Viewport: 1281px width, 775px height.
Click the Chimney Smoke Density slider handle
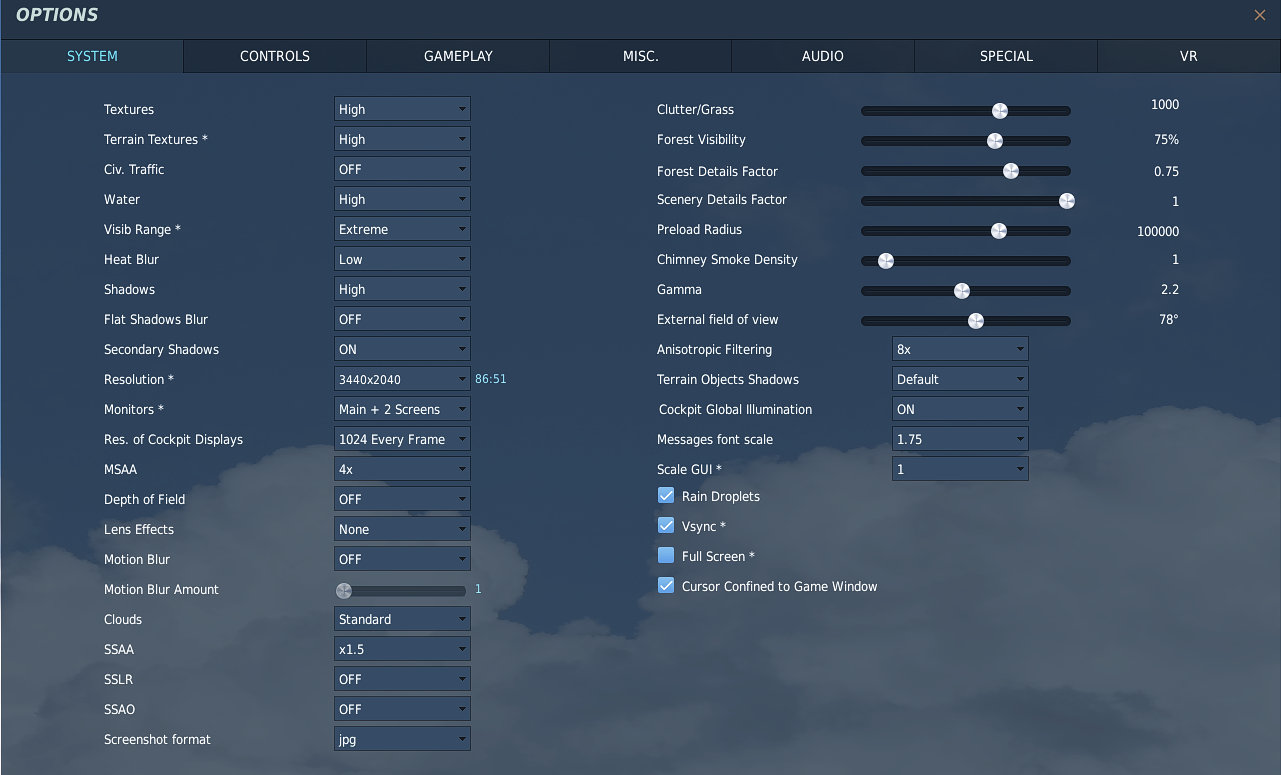click(885, 261)
